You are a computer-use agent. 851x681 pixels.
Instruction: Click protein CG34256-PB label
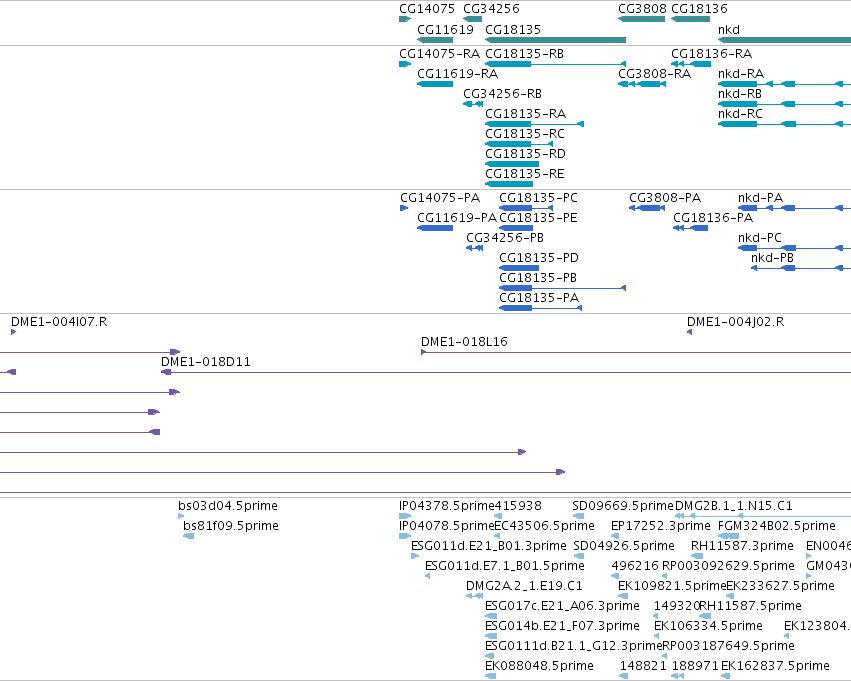505,238
